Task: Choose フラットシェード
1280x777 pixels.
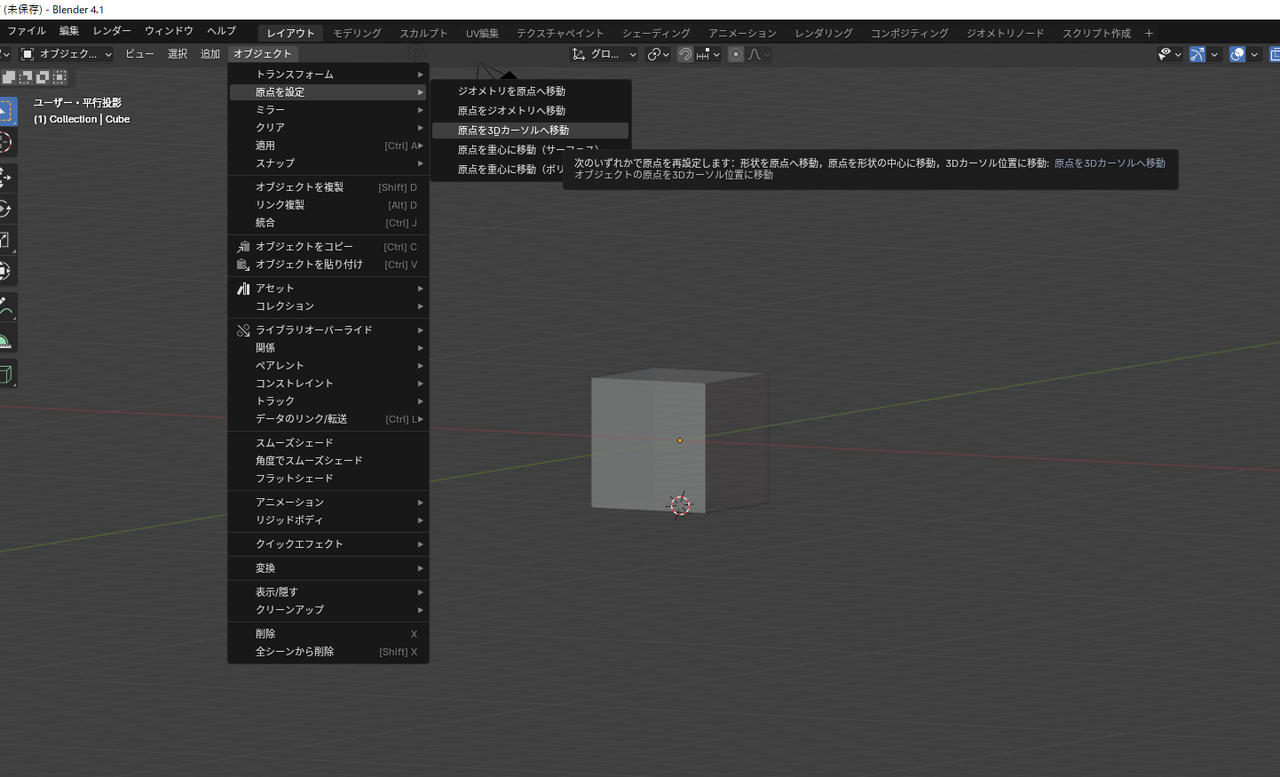Action: pos(328,479)
